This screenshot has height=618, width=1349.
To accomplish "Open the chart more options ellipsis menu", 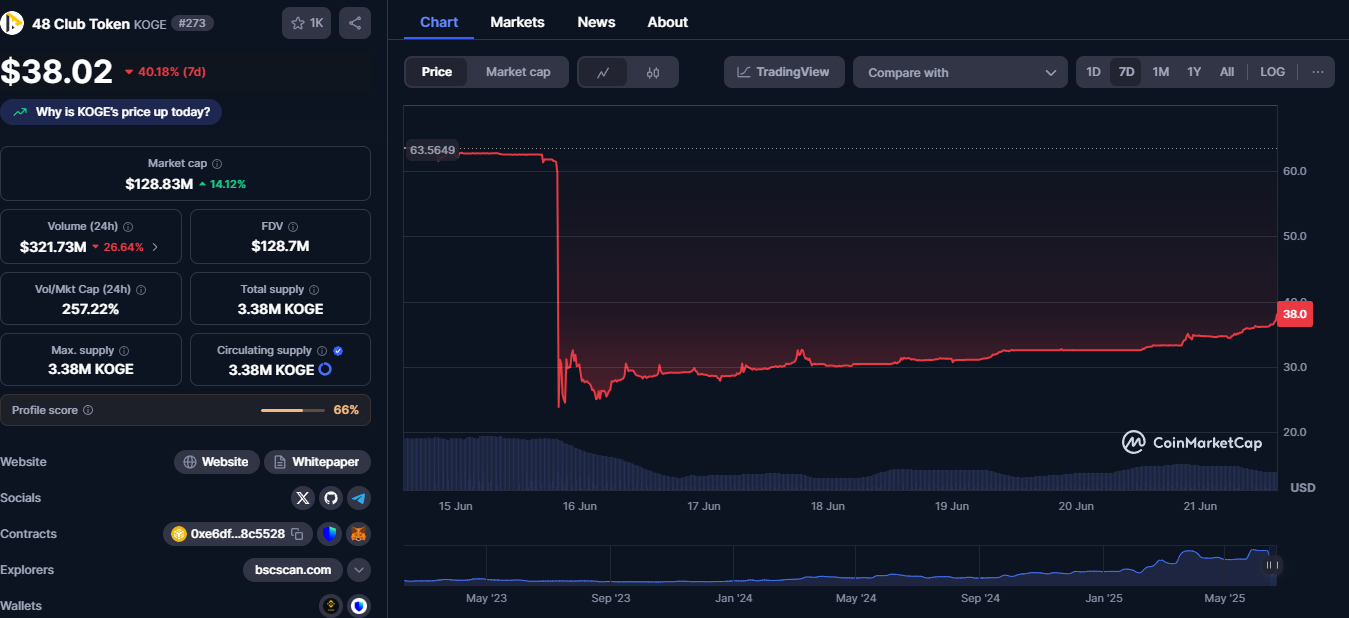I will (x=1318, y=72).
